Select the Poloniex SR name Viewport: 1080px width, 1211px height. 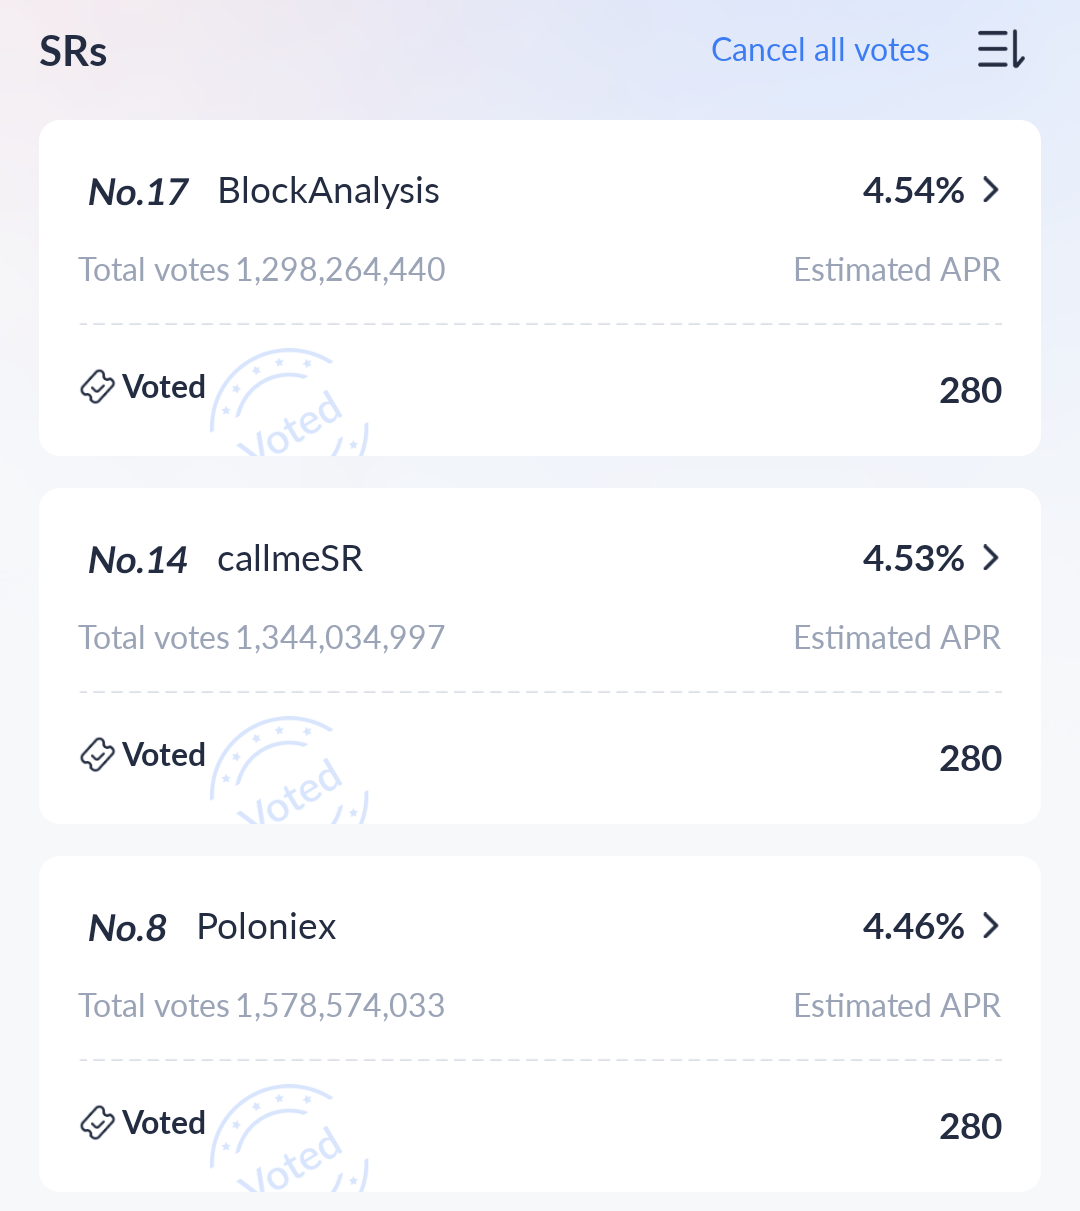point(266,927)
